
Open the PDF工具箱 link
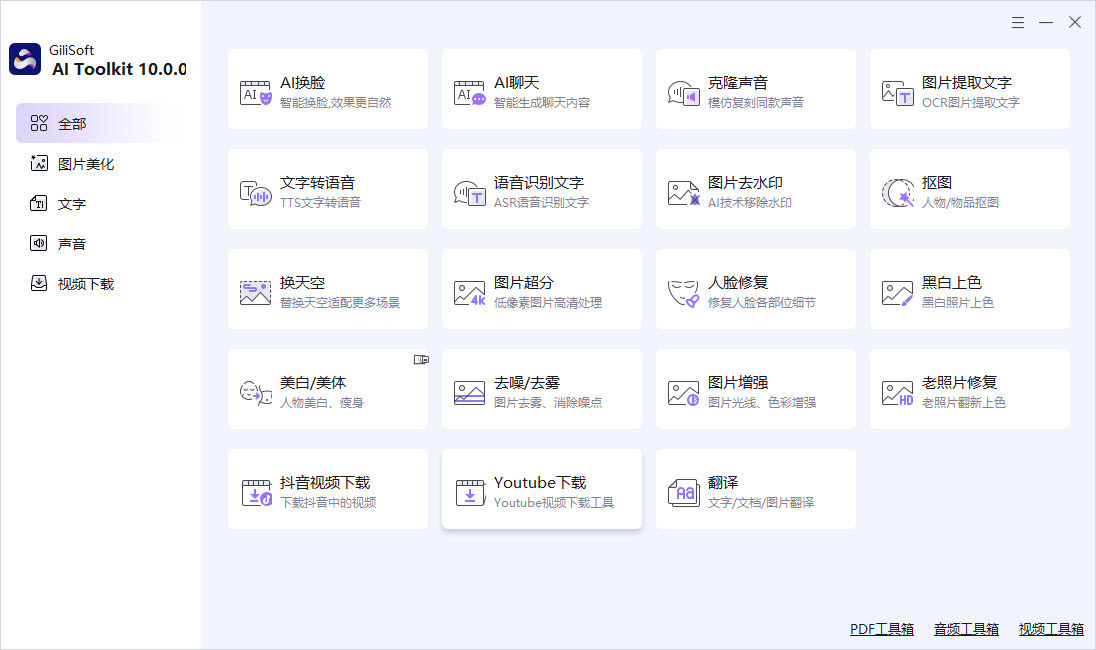[x=881, y=629]
